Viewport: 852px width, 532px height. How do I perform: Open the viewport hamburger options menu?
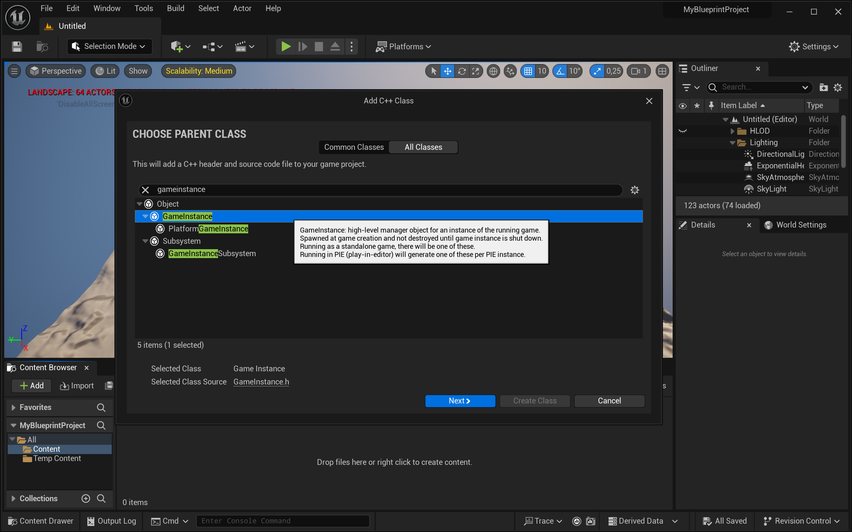point(15,71)
